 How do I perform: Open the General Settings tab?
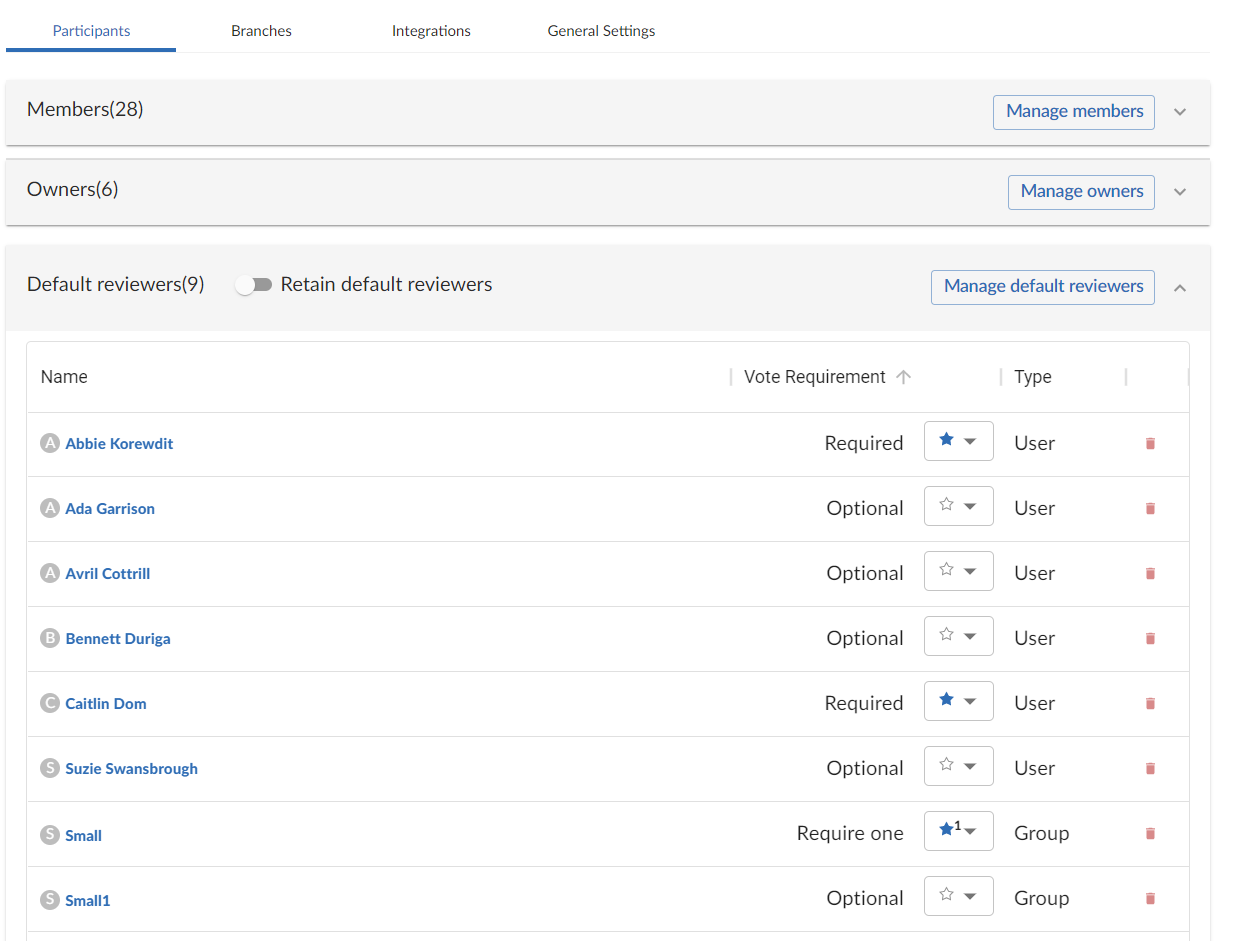pyautogui.click(x=601, y=30)
